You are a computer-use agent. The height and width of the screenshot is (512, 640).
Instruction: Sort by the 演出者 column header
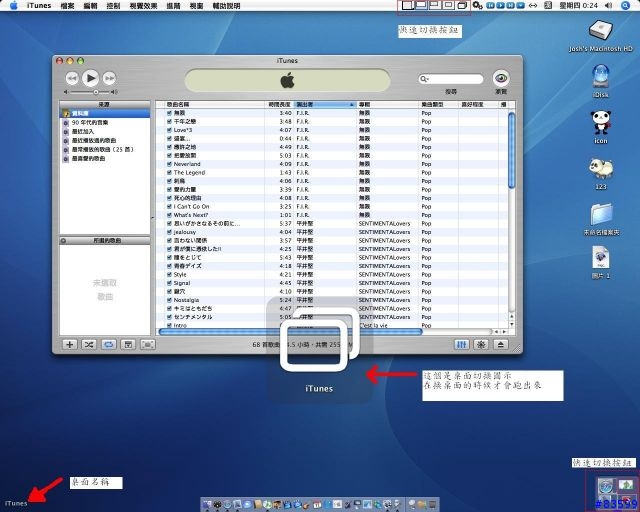(325, 105)
